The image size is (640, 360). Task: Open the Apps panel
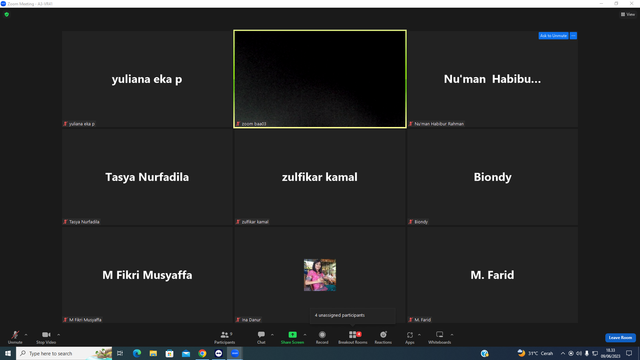[x=410, y=338]
